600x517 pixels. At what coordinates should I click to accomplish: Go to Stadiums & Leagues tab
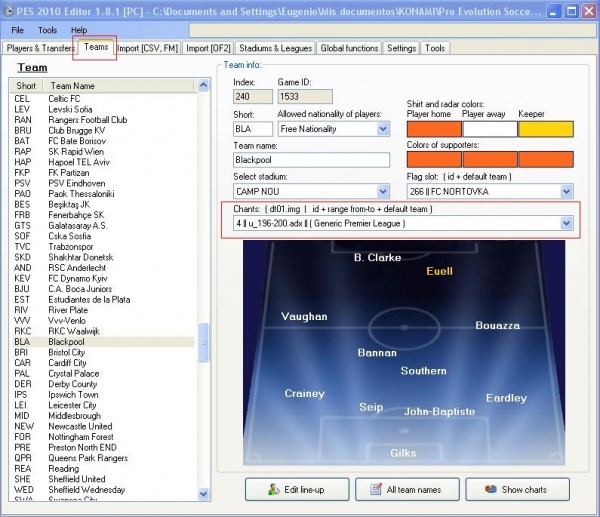pos(275,48)
